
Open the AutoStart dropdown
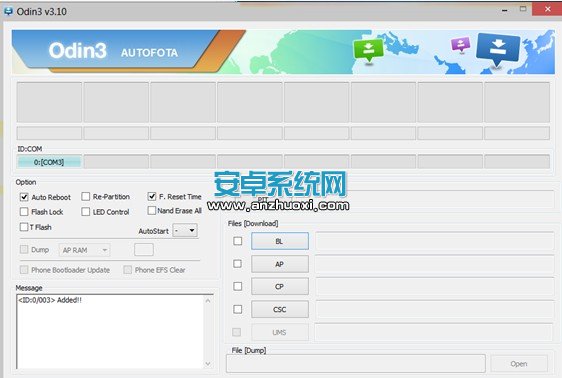click(x=185, y=230)
